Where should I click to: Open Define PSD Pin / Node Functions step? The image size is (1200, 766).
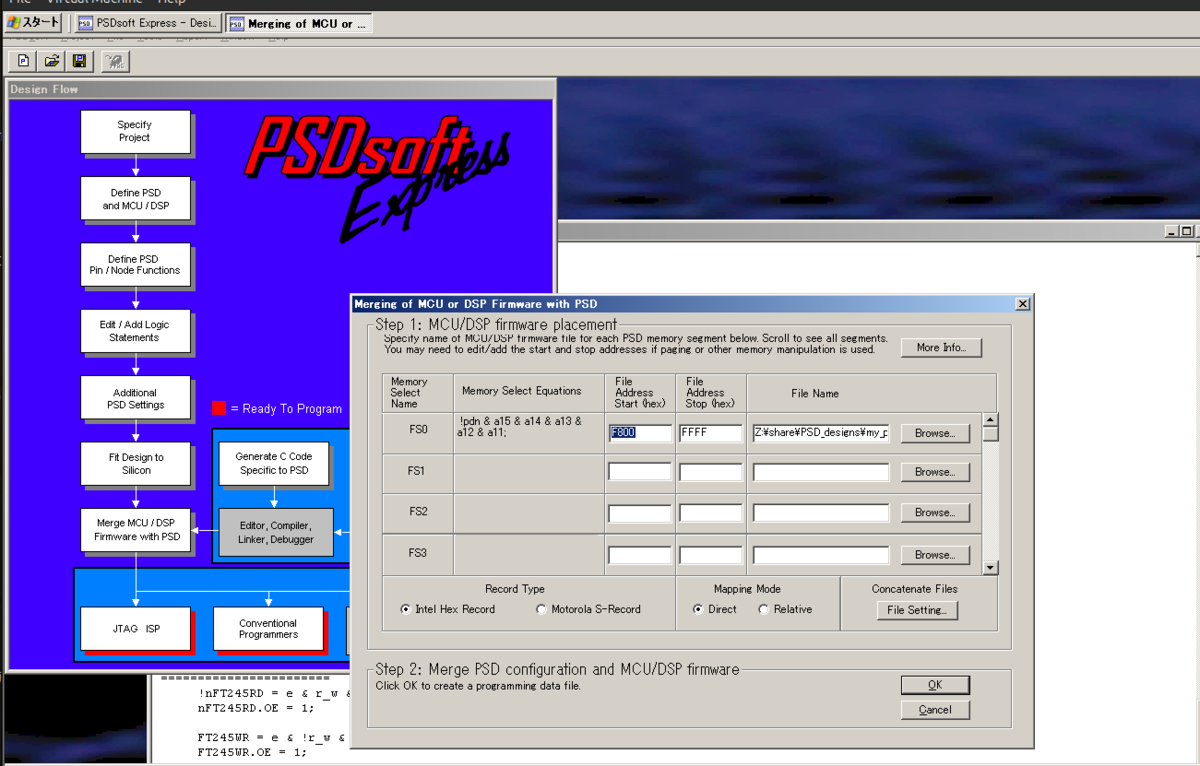pos(135,265)
